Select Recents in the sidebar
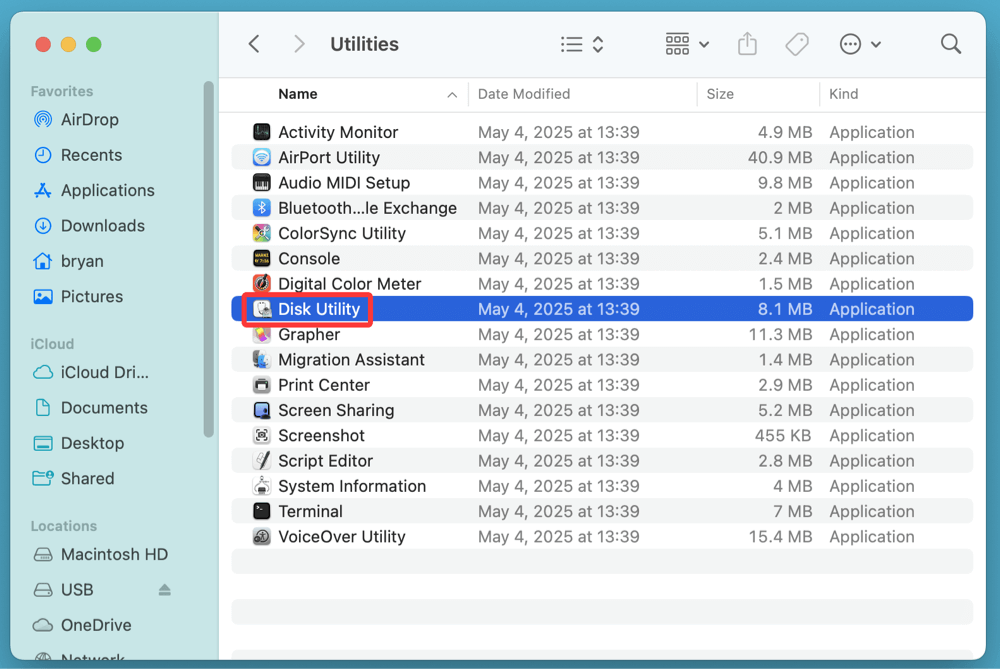The width and height of the screenshot is (1000, 669). [x=90, y=154]
